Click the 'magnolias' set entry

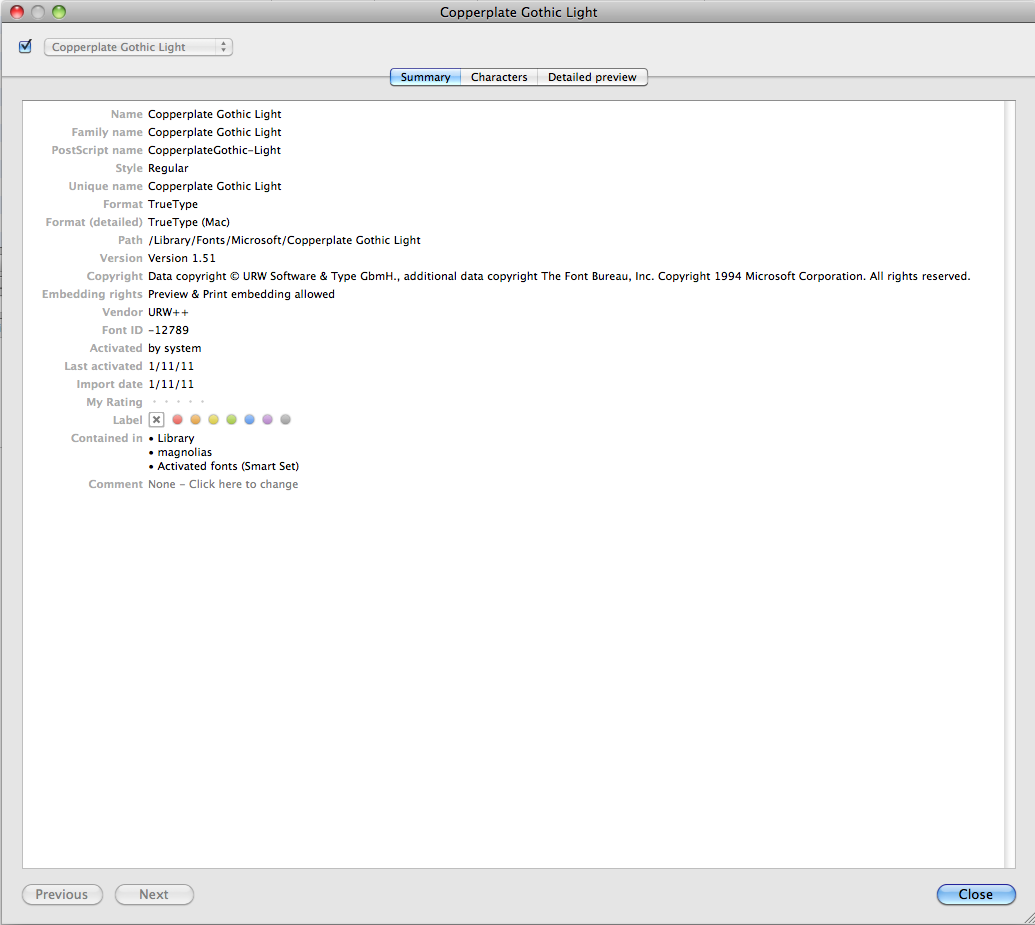(185, 452)
